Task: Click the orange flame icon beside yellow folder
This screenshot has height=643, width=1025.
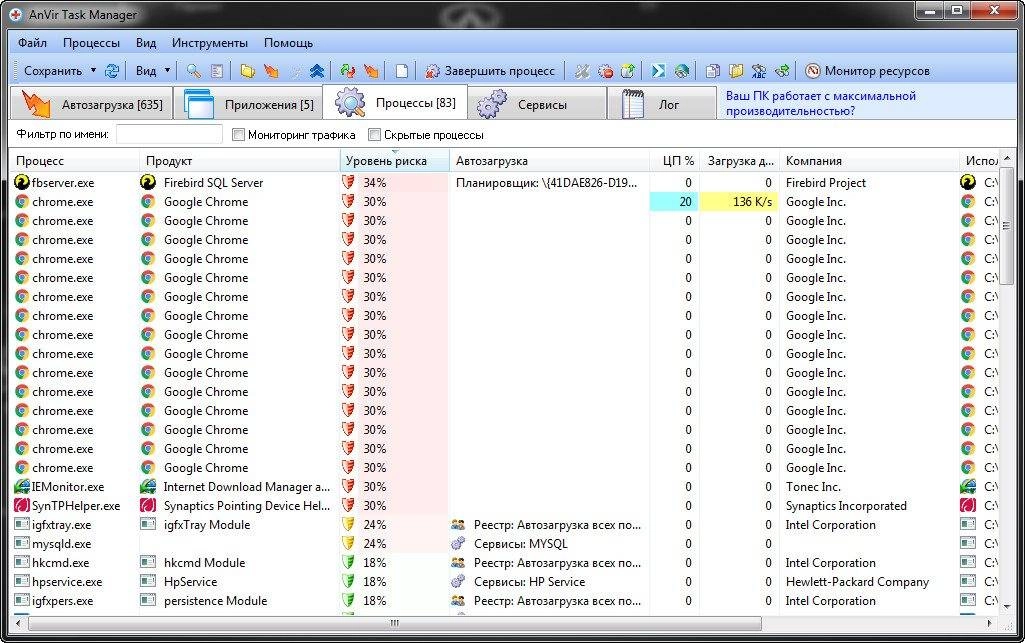Action: coord(271,71)
